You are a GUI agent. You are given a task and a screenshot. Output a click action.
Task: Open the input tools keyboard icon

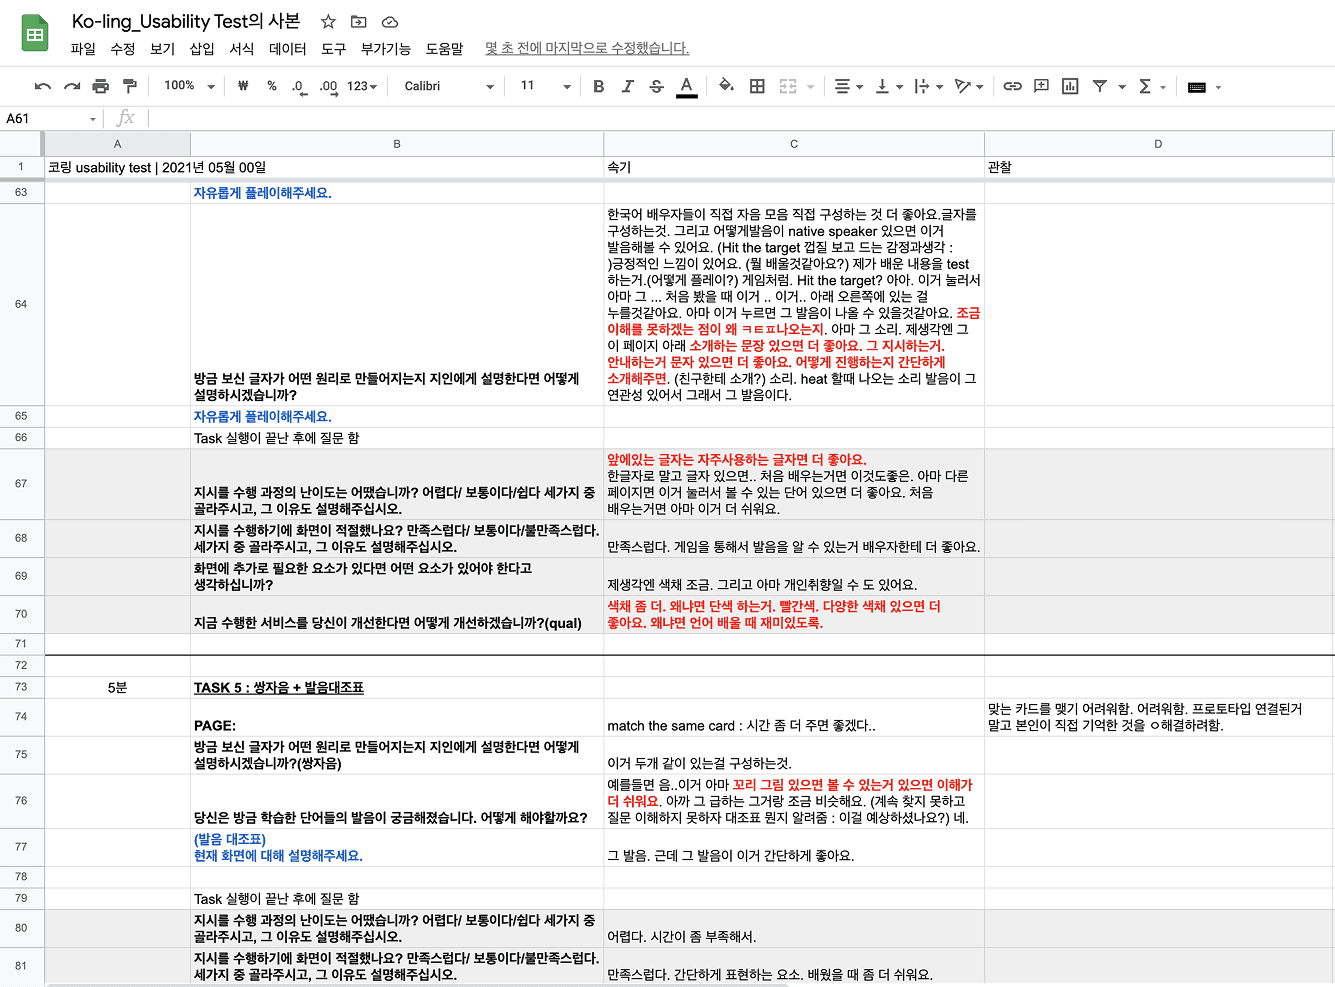pyautogui.click(x=1196, y=87)
